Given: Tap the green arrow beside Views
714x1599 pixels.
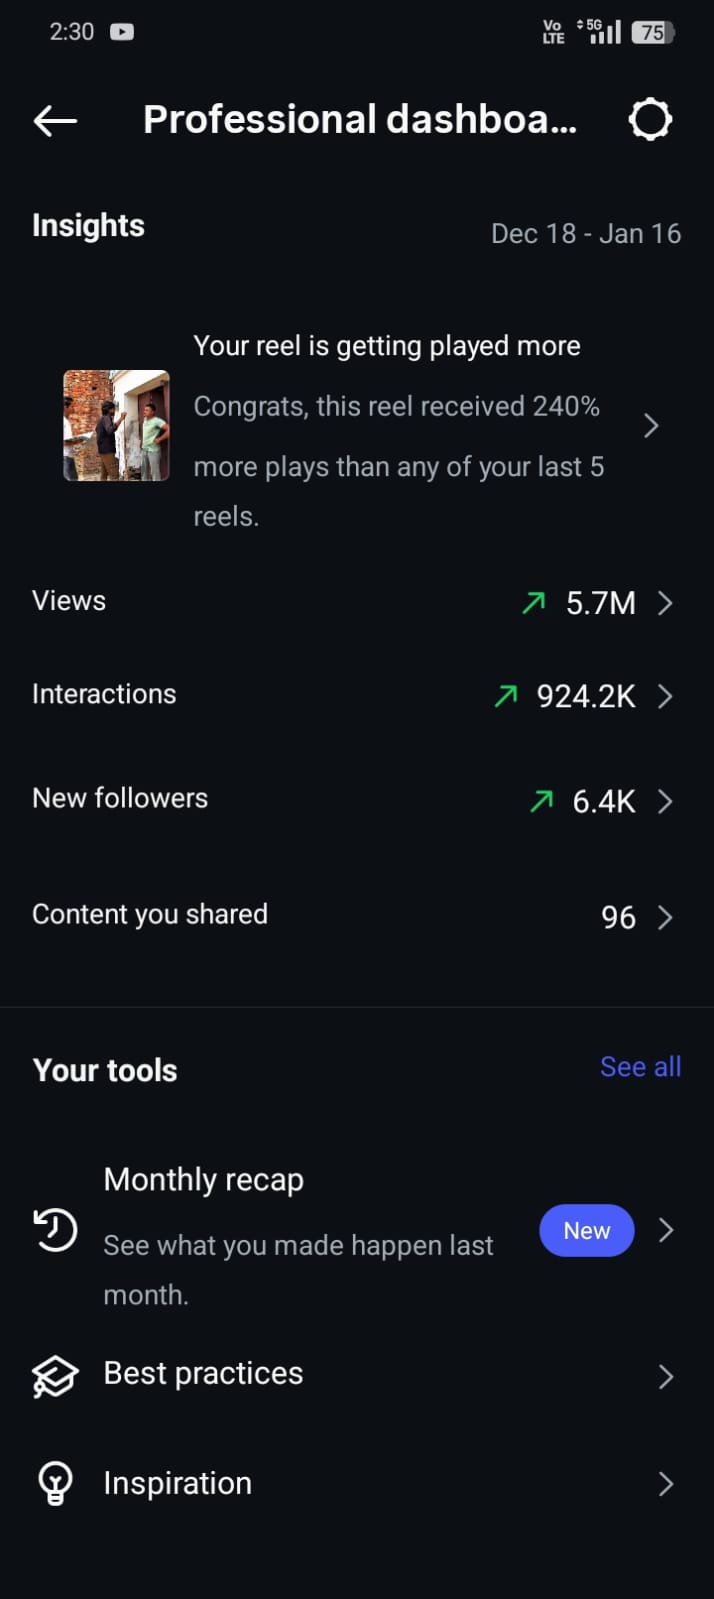Looking at the screenshot, I should coord(534,602).
